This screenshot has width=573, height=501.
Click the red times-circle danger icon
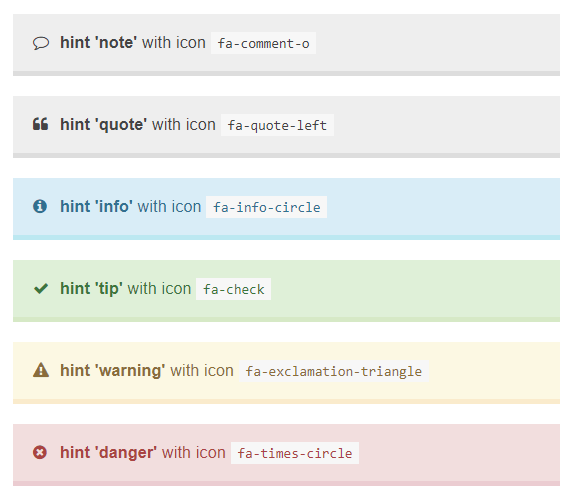coord(40,452)
